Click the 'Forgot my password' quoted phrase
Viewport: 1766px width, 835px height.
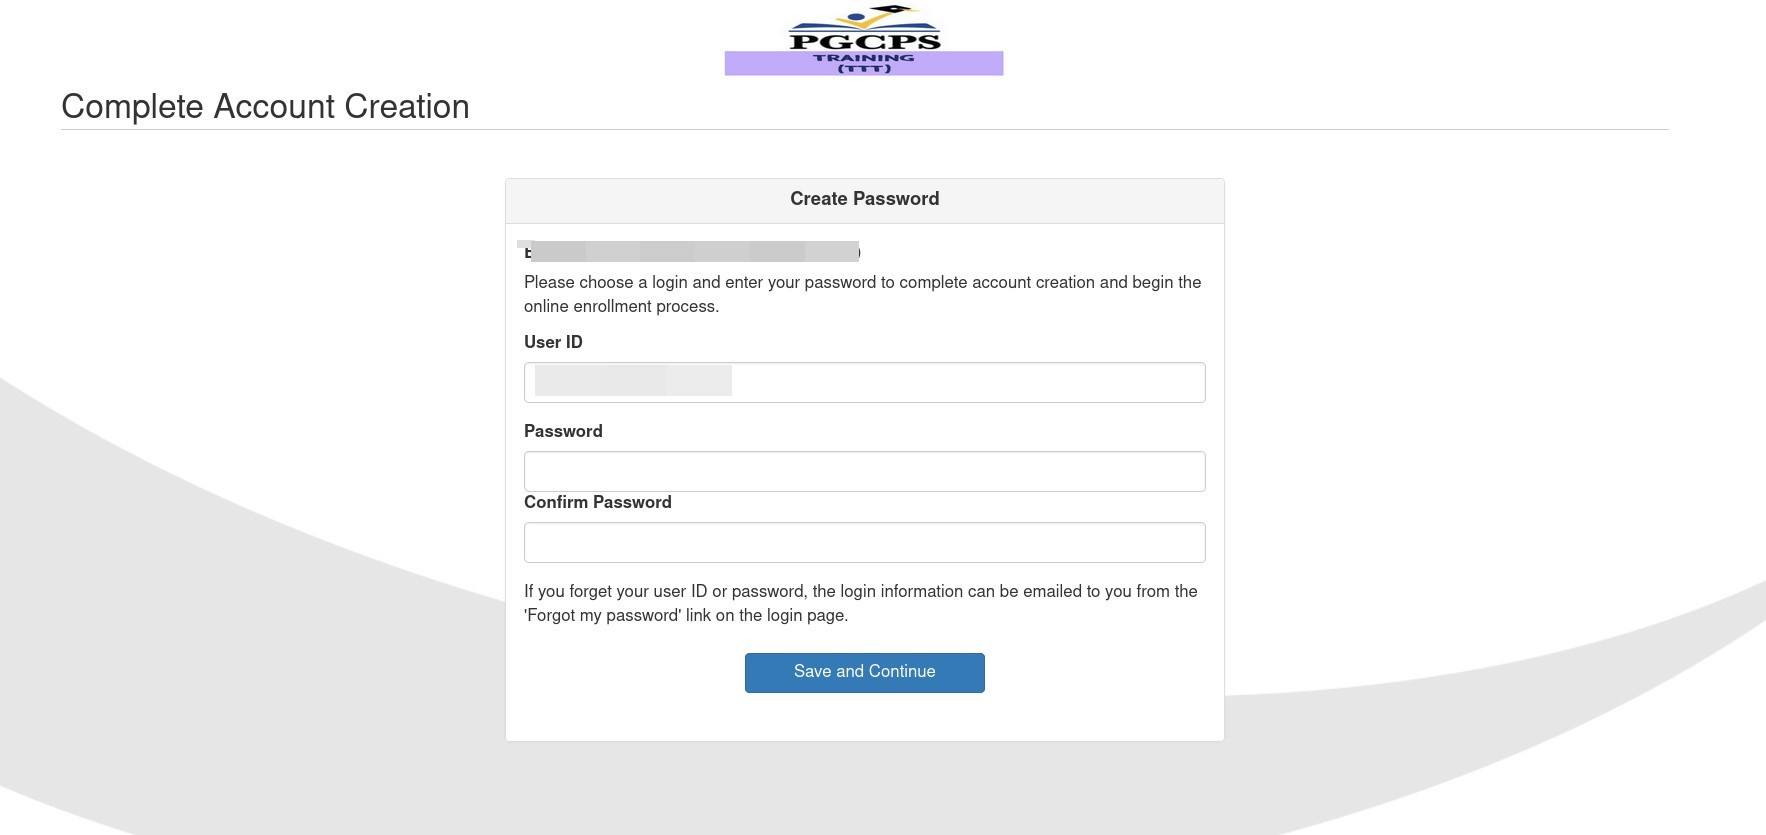603,616
